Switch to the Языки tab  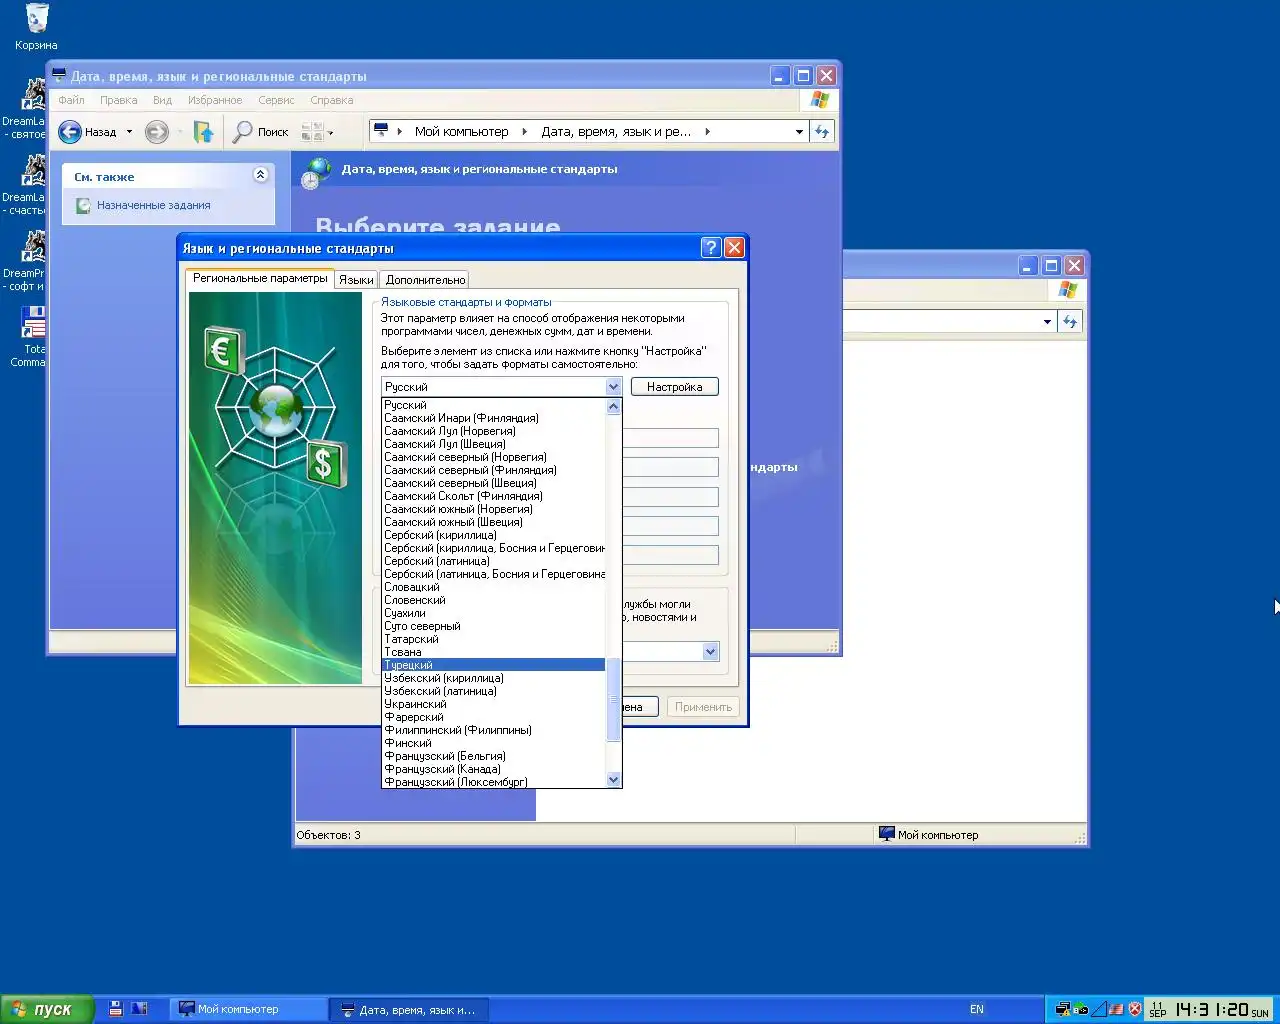tap(356, 280)
